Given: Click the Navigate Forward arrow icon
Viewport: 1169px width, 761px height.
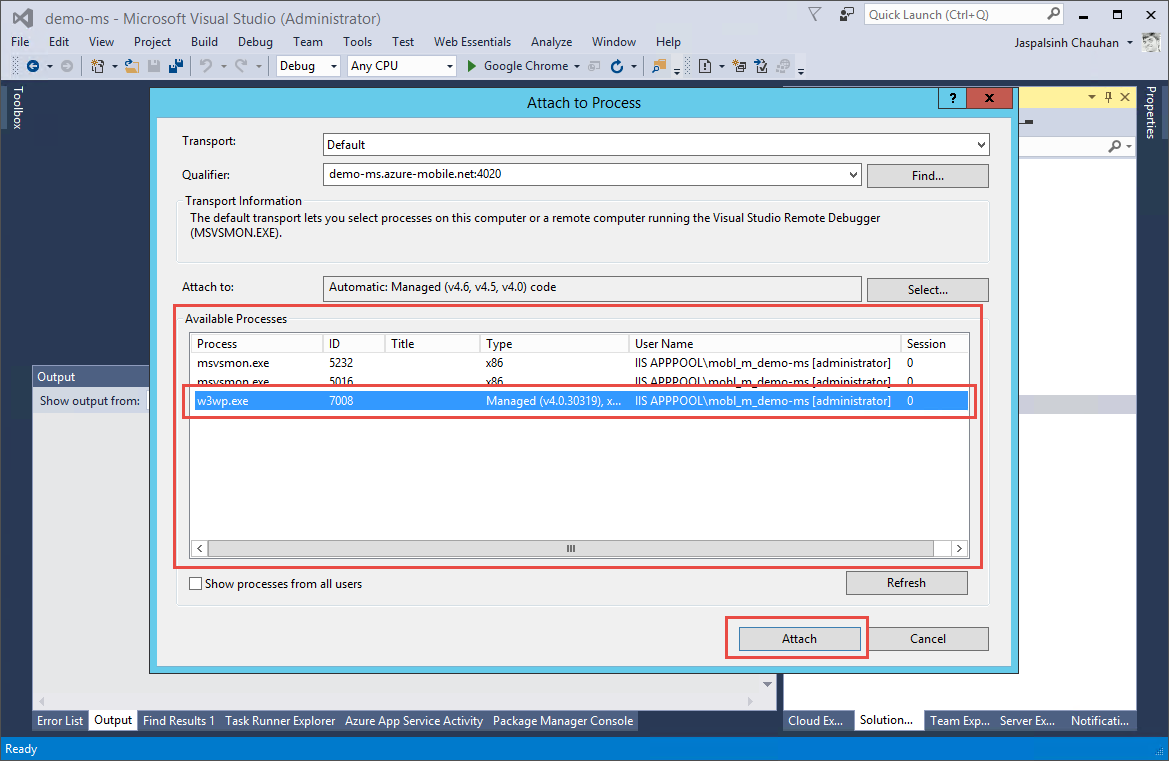Looking at the screenshot, I should [x=67, y=66].
